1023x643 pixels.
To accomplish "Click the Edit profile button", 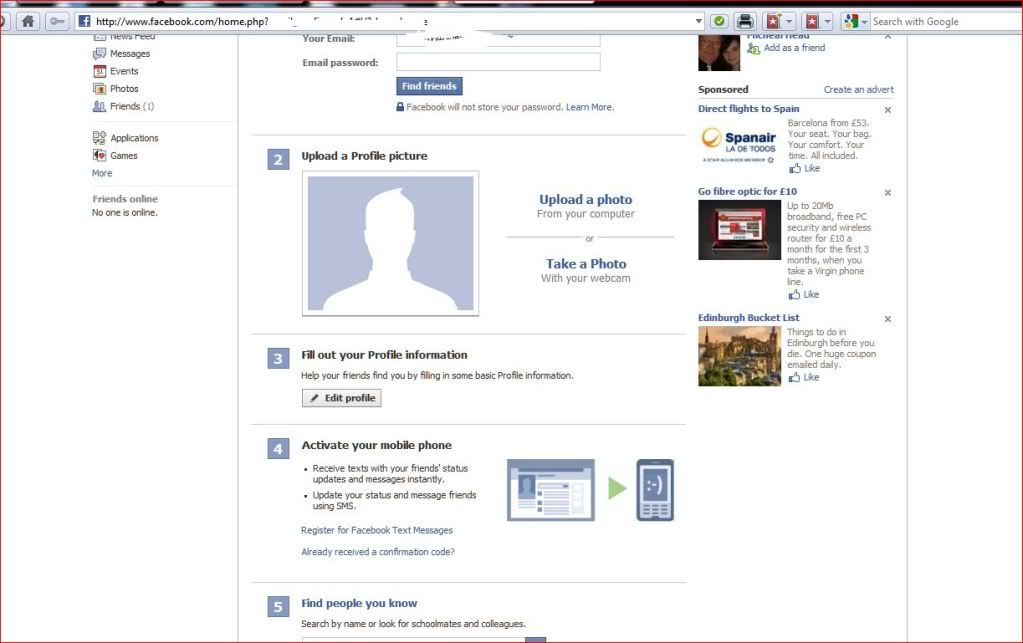I will [x=342, y=398].
